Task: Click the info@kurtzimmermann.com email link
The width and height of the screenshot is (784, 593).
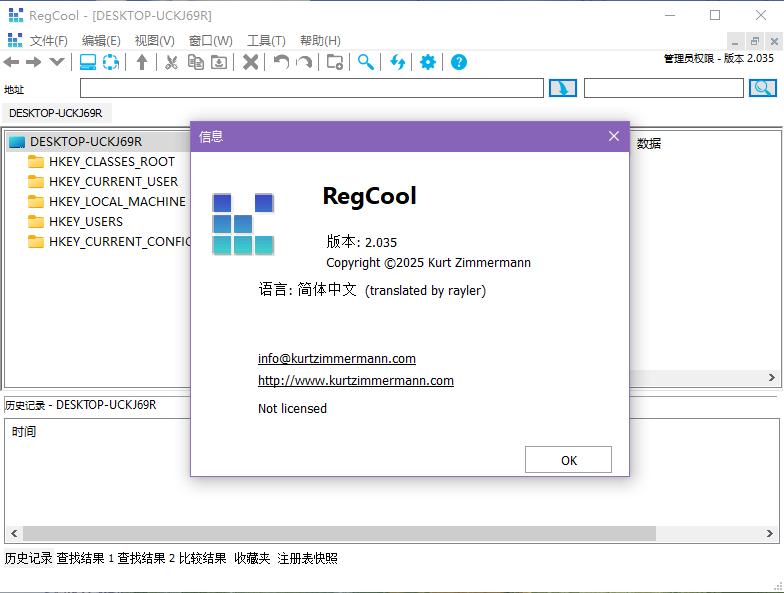Action: pyautogui.click(x=337, y=359)
